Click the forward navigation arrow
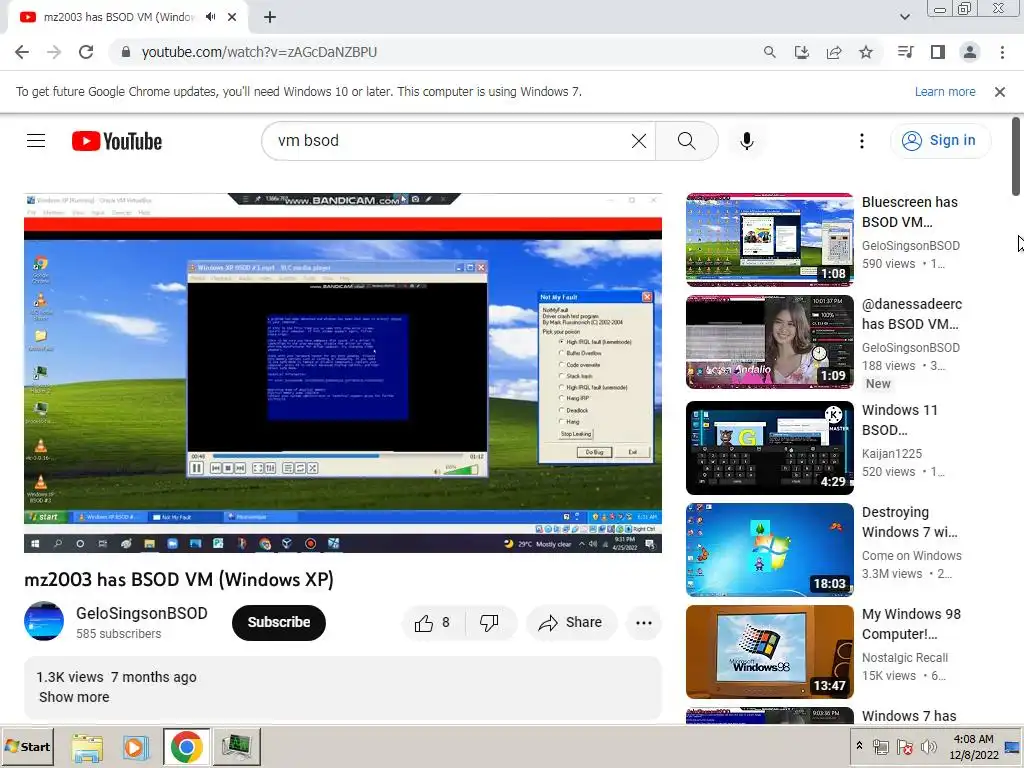 pyautogui.click(x=54, y=52)
